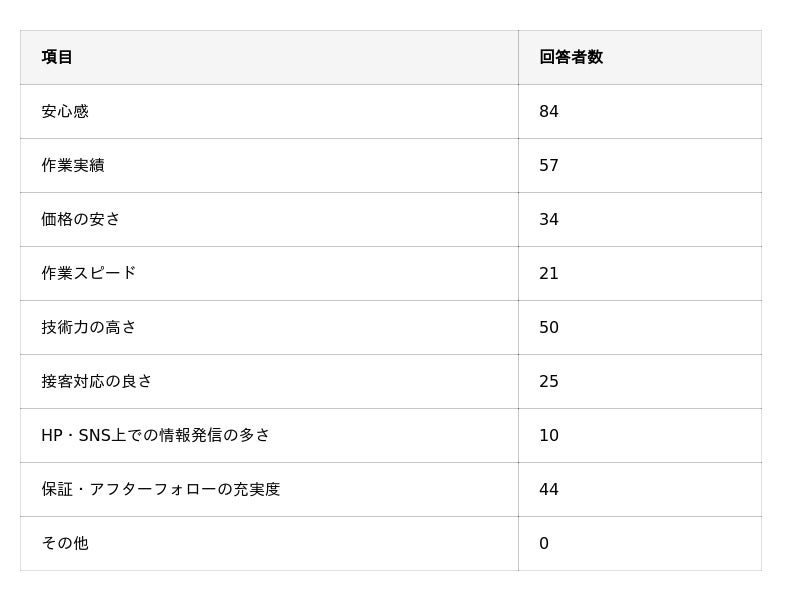Image resolution: width=800 pixels, height=601 pixels.
Task: Click the 回答者数 column header
Action: coord(571,57)
